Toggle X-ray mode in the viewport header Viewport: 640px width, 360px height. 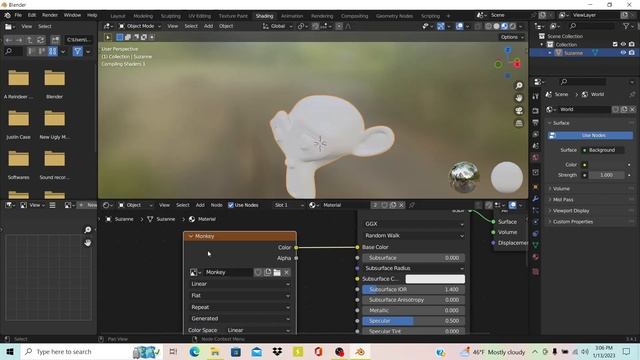point(478,26)
